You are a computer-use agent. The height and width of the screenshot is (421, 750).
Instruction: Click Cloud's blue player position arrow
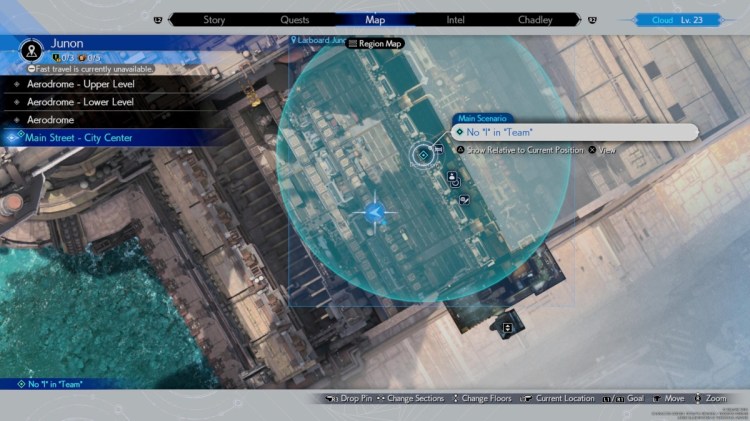tap(374, 212)
